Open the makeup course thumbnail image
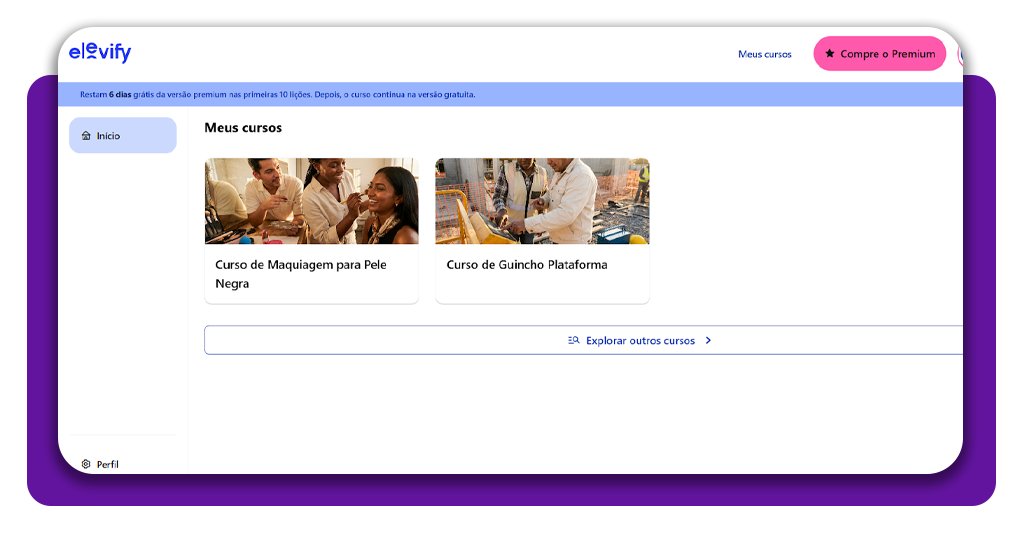 click(311, 201)
